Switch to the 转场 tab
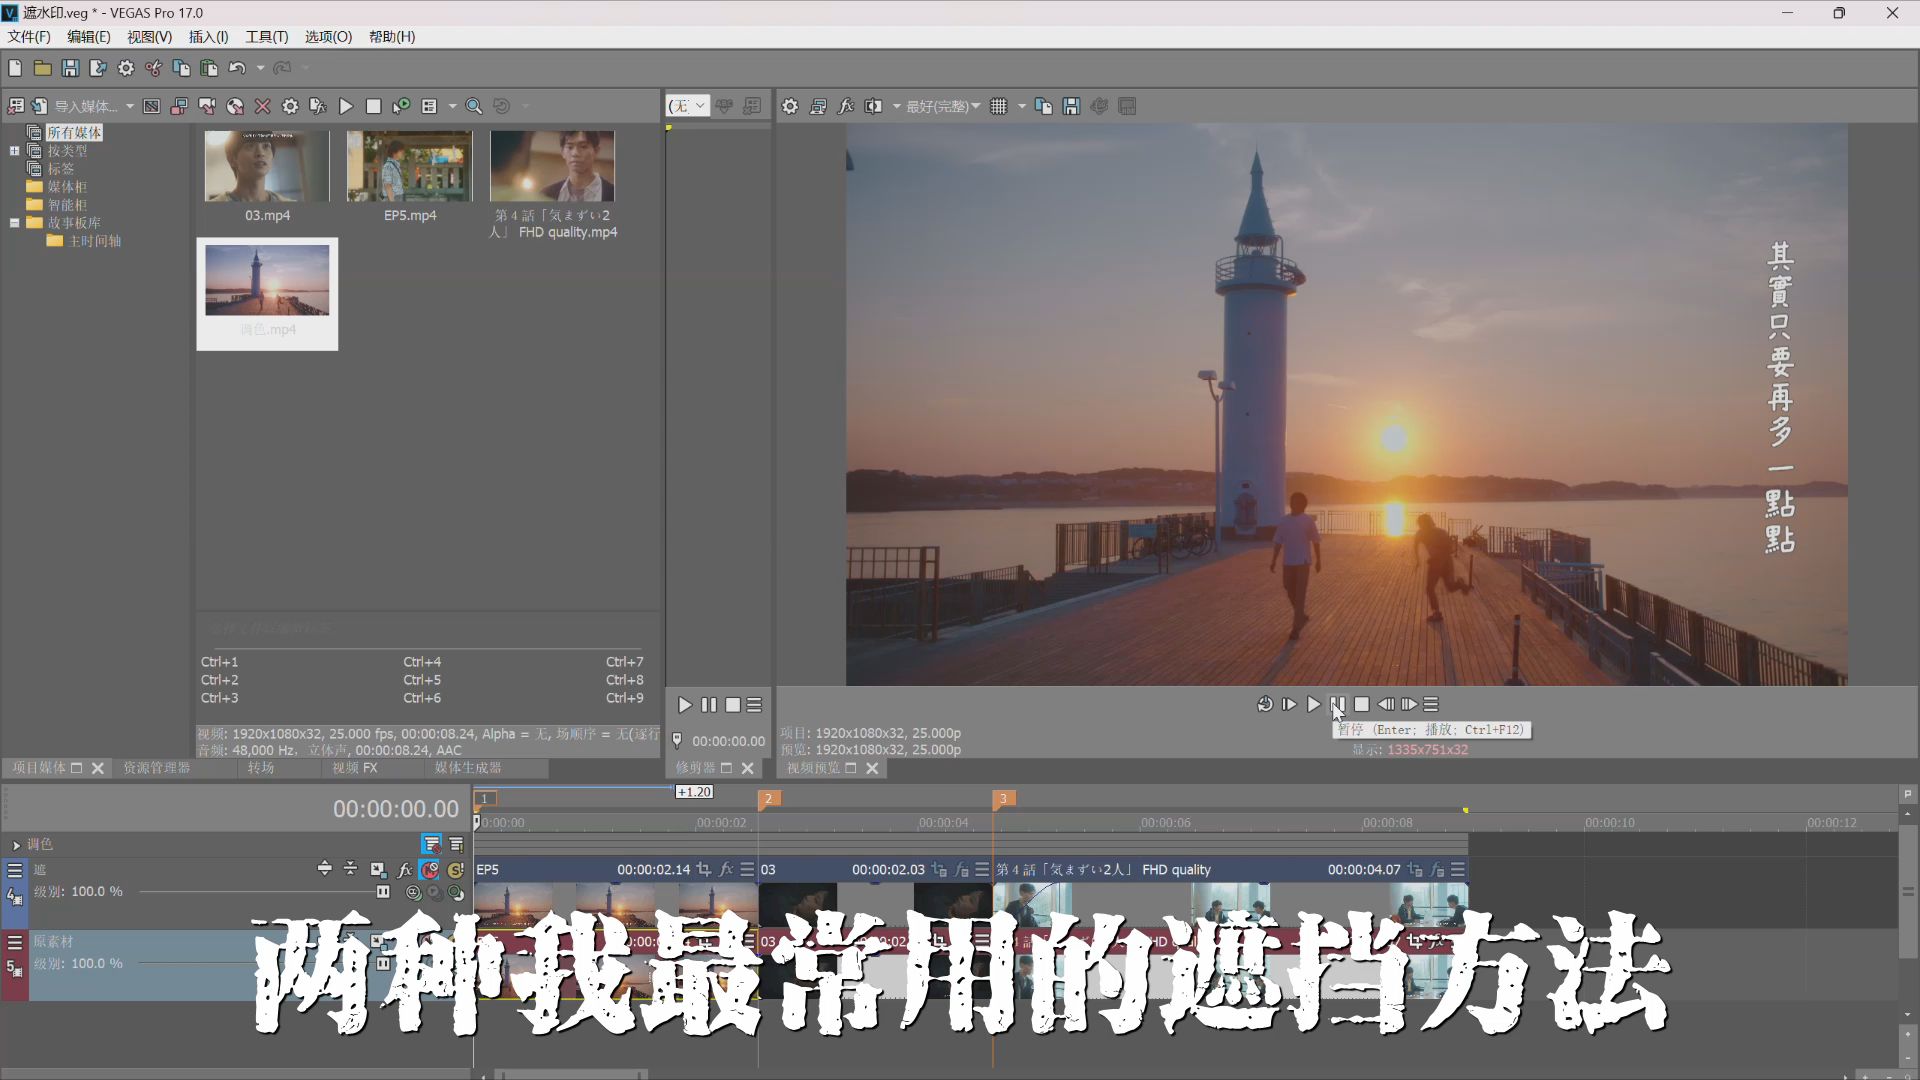1920x1080 pixels. [x=260, y=768]
